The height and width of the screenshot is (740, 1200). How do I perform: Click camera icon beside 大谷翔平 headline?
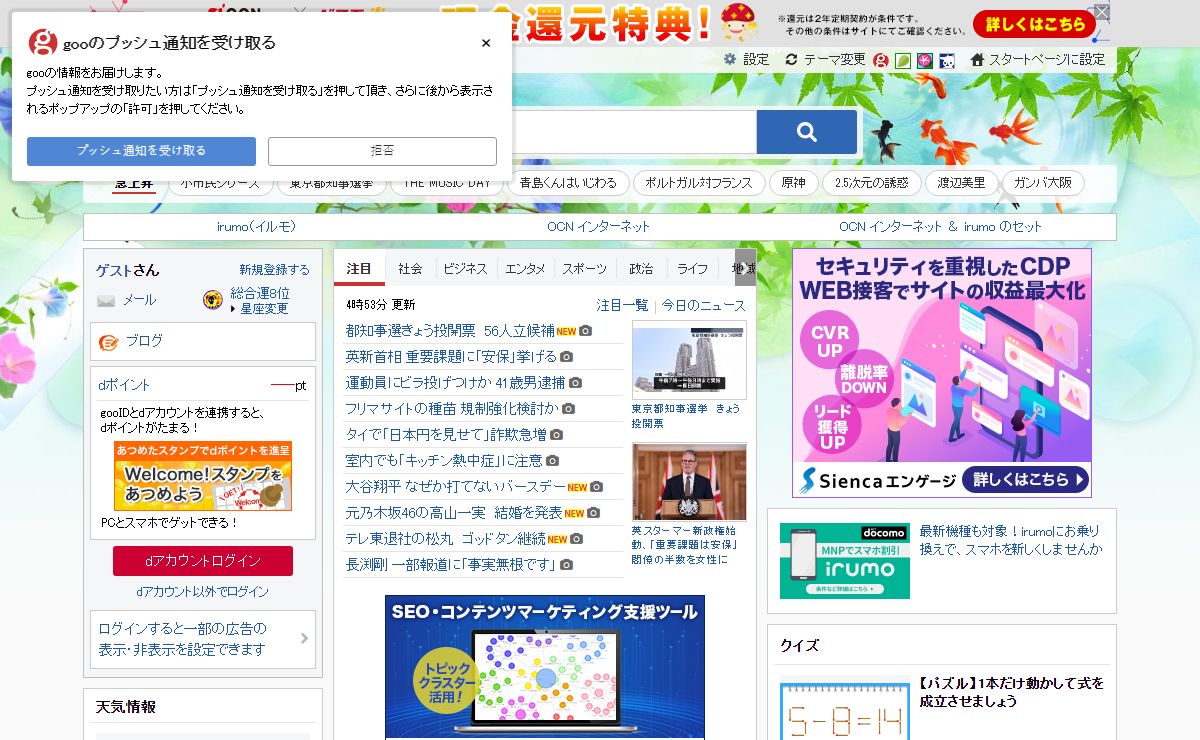(597, 487)
